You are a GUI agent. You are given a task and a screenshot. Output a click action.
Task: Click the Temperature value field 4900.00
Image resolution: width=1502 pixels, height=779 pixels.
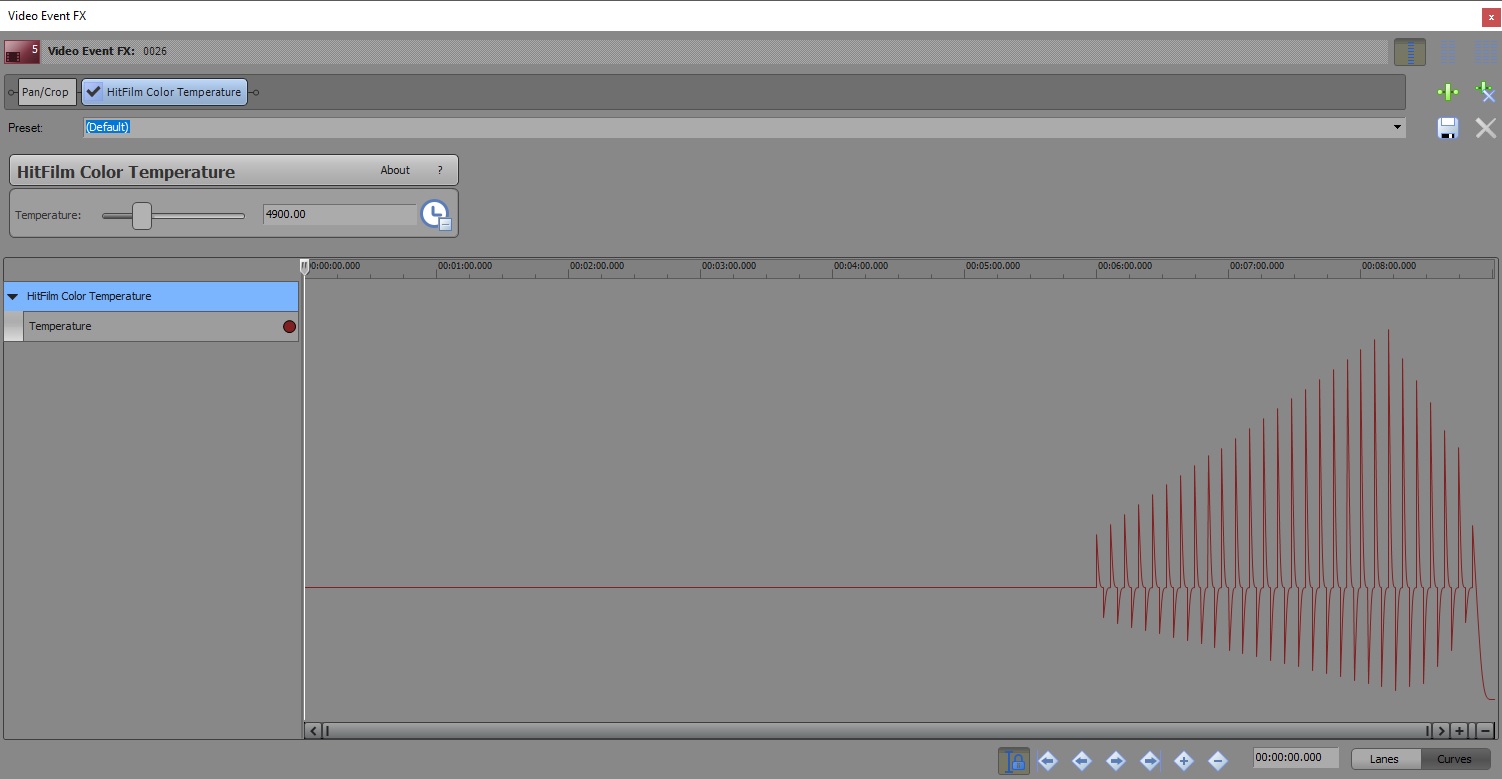[340, 214]
